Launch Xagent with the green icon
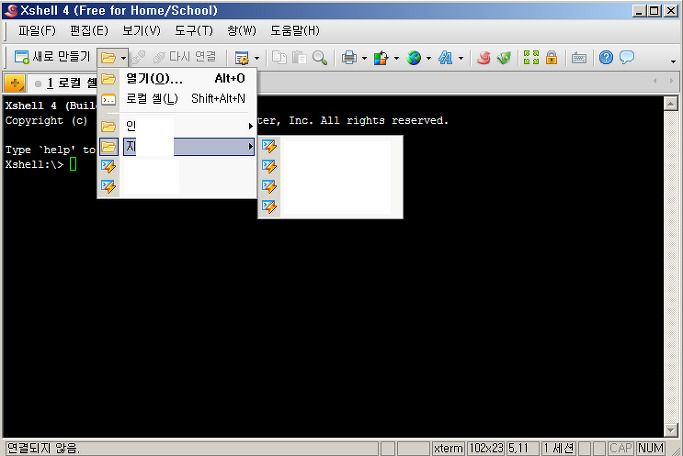683x456 pixels. point(504,57)
